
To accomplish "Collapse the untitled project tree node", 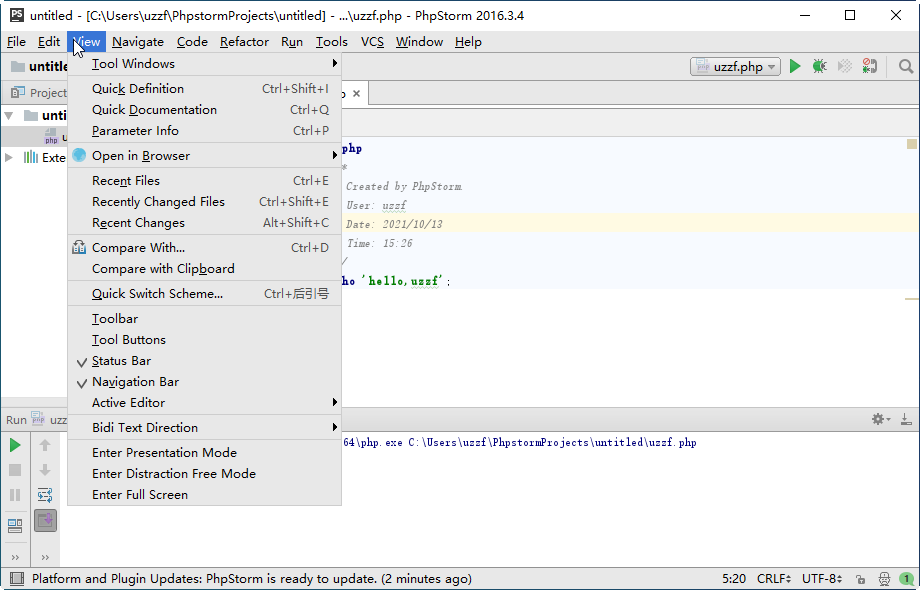I will coord(9,116).
